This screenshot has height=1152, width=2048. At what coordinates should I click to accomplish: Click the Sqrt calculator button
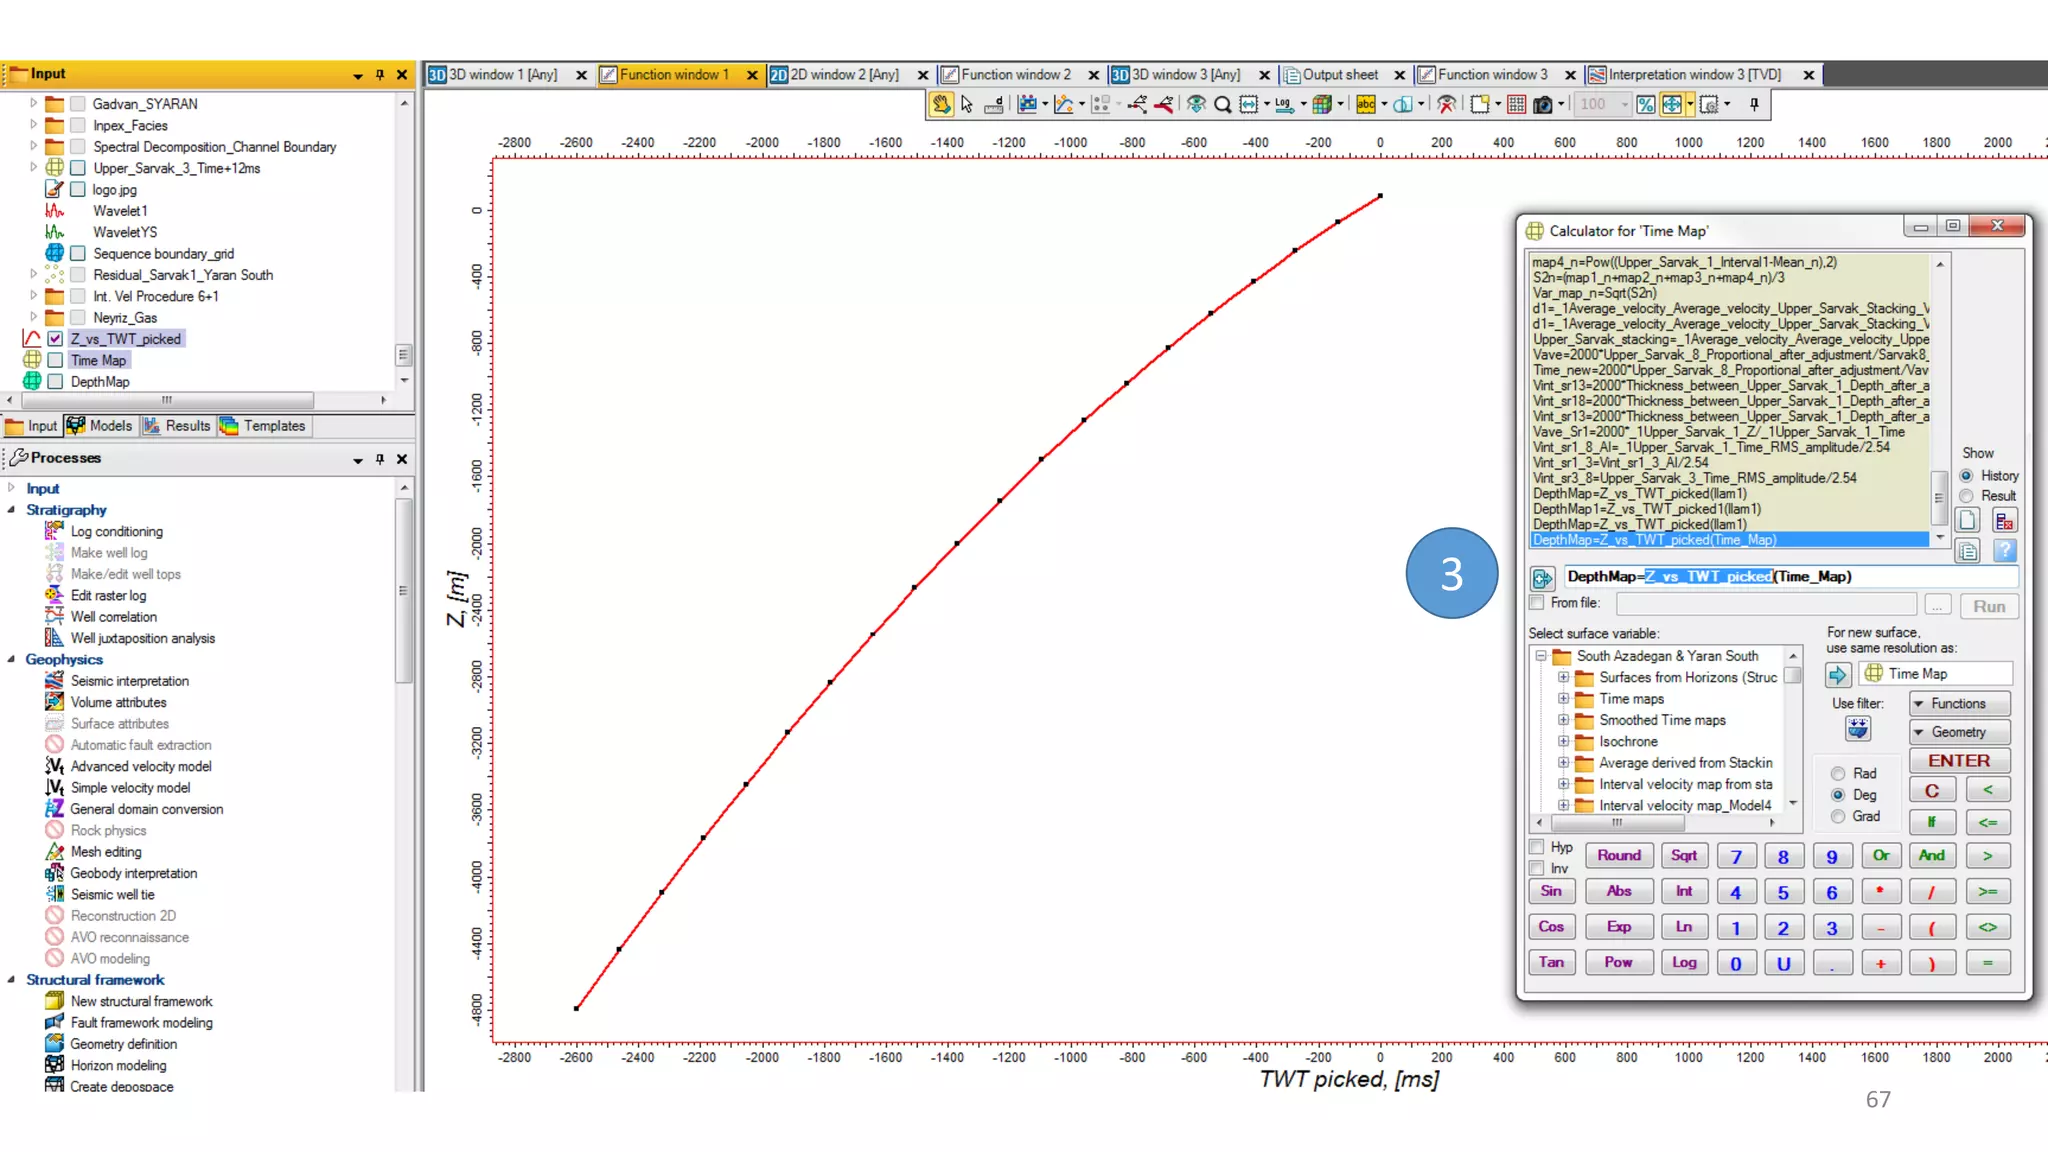1683,856
